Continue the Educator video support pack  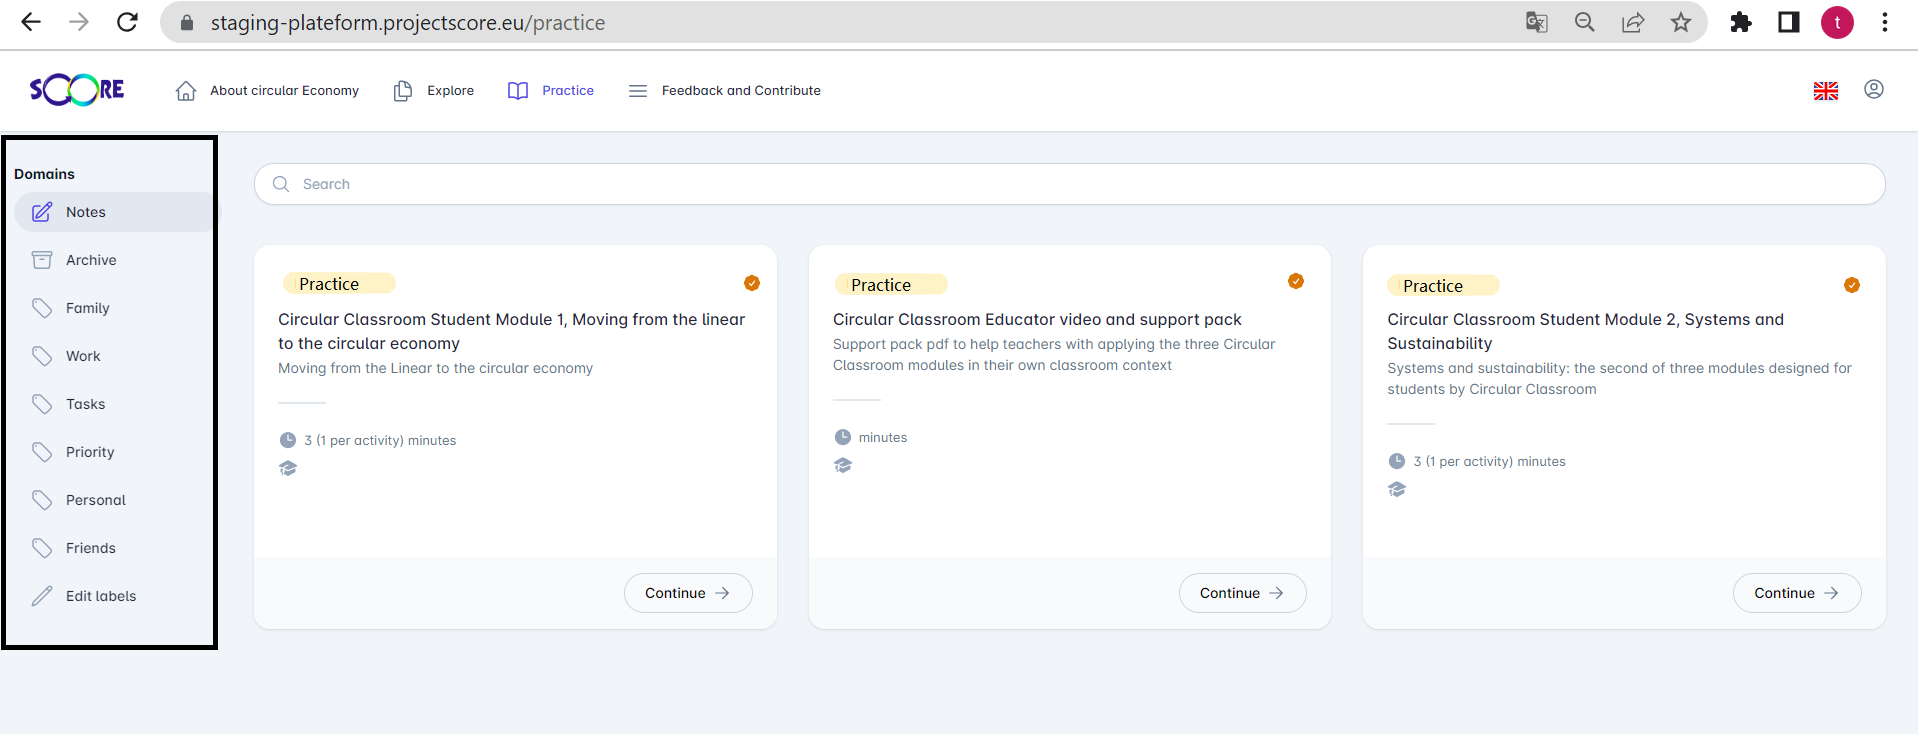point(1241,593)
